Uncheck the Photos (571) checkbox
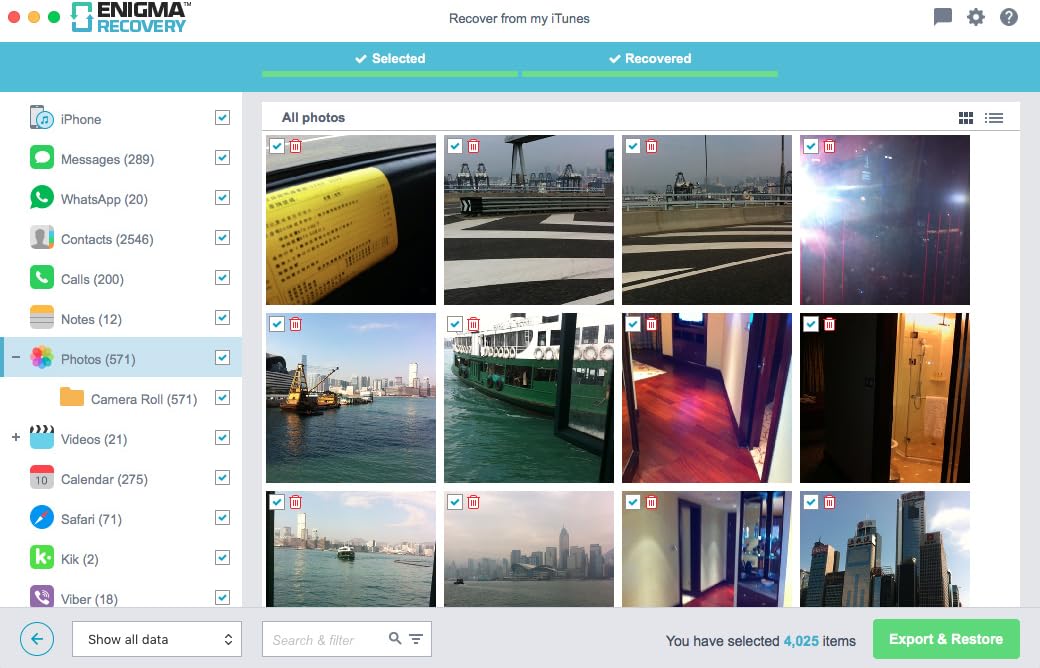The image size is (1040, 668). point(222,358)
